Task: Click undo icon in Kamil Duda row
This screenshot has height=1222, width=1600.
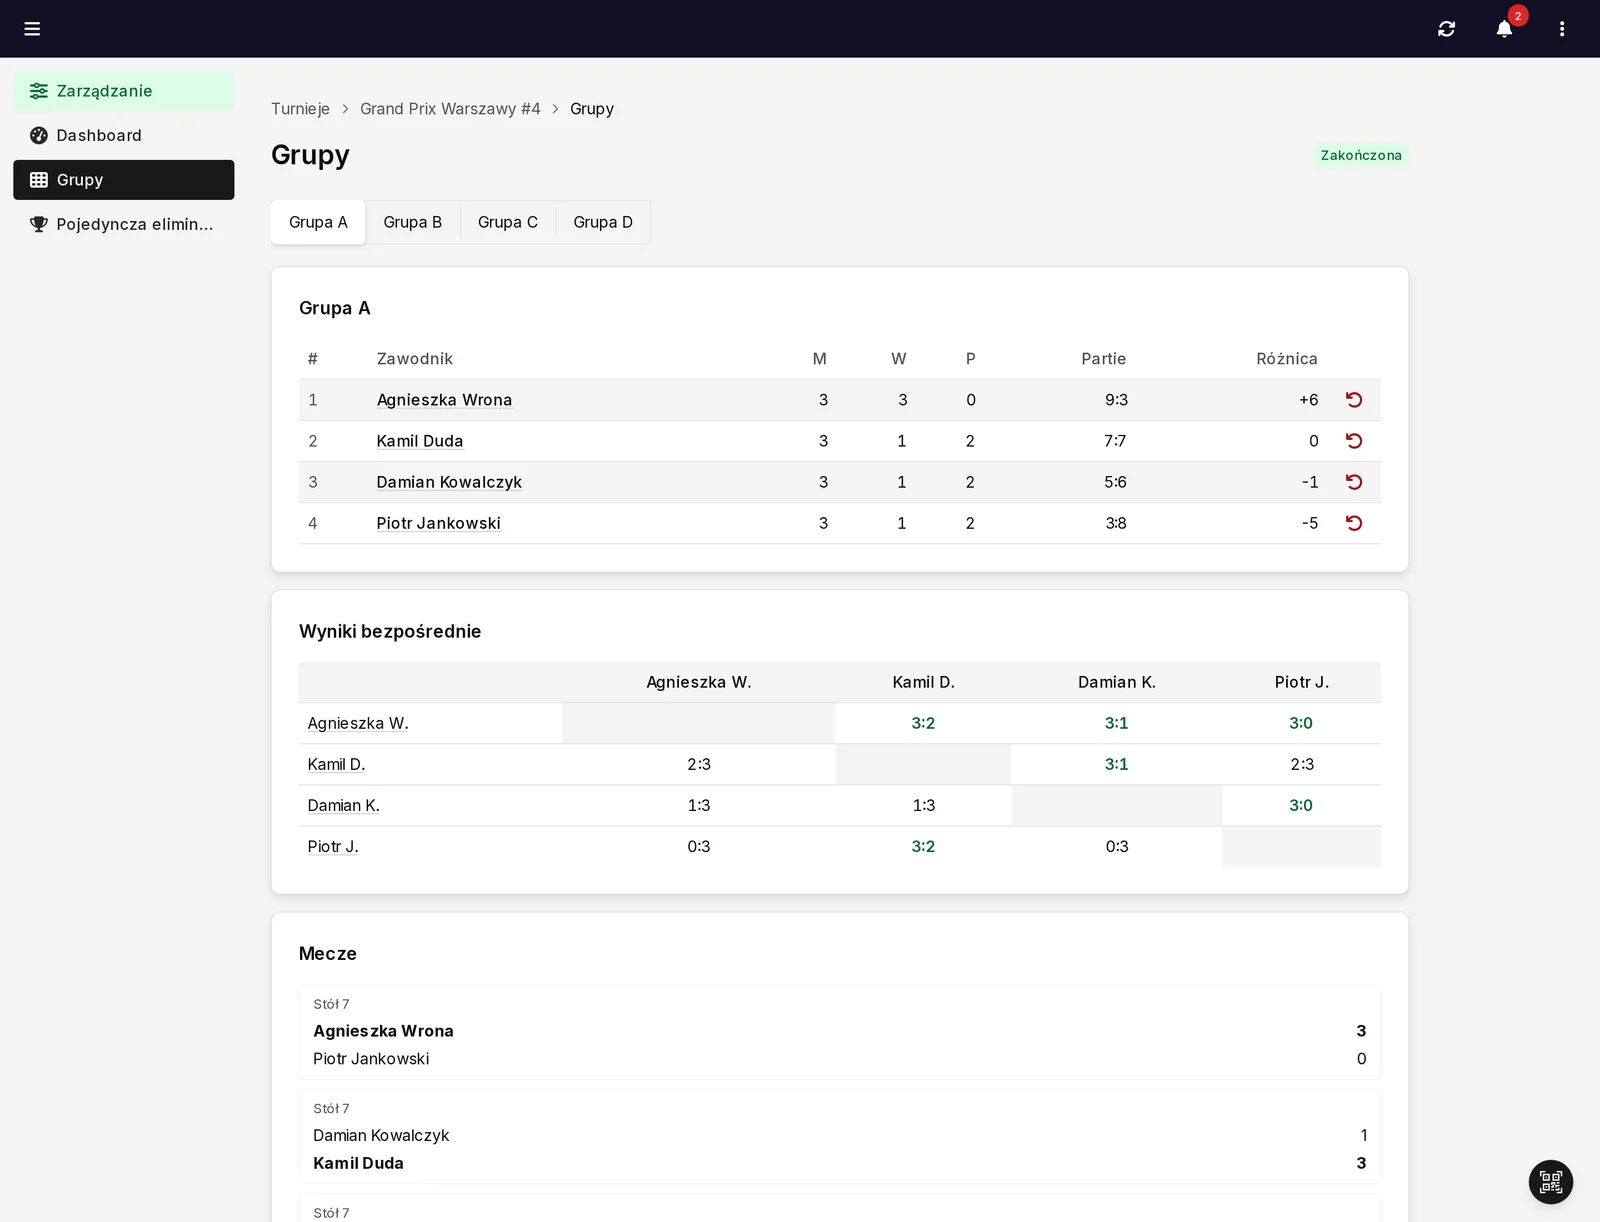Action: coord(1354,441)
